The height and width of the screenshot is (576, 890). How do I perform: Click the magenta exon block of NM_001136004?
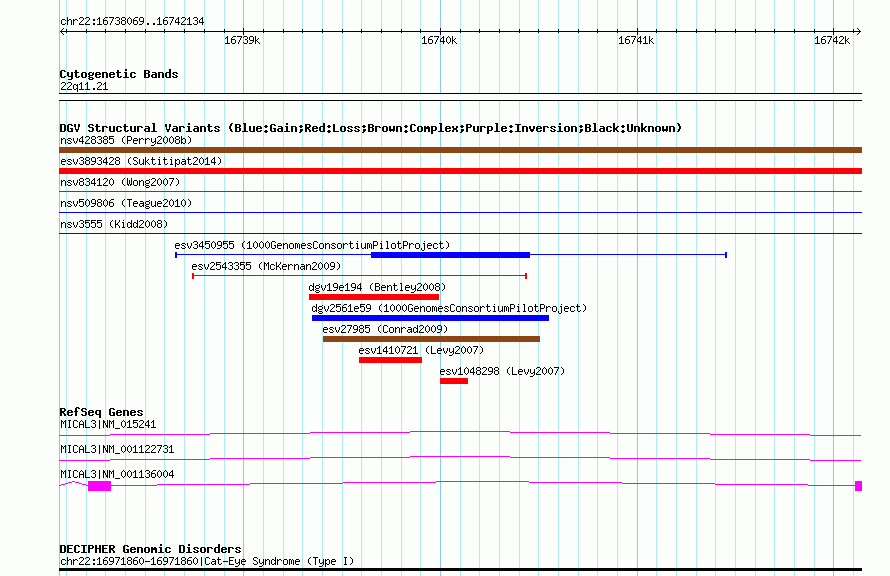pyautogui.click(x=99, y=486)
